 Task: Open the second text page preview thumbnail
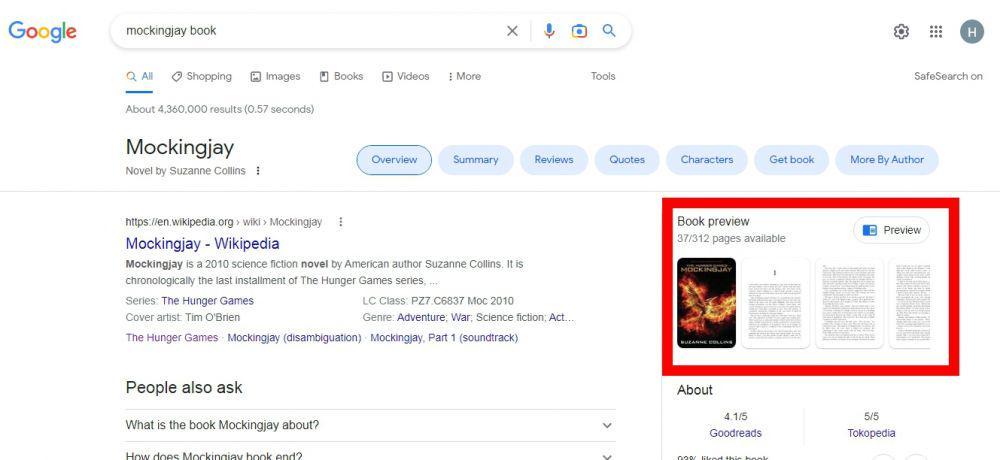[x=849, y=303]
